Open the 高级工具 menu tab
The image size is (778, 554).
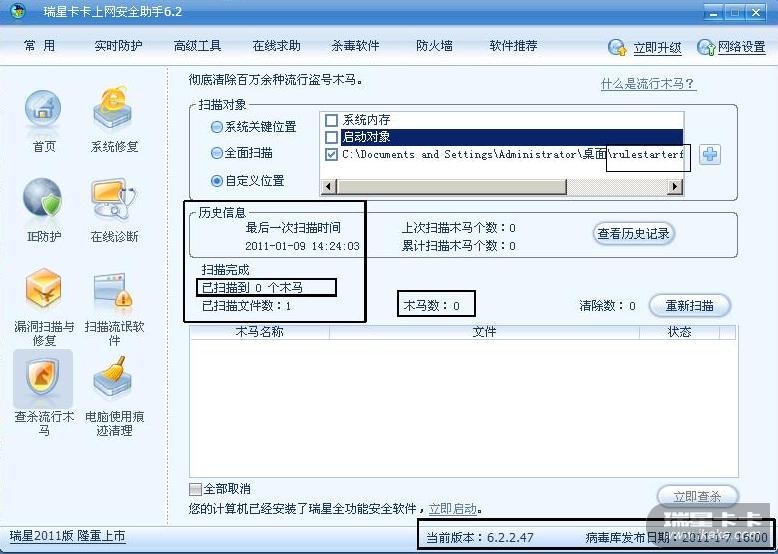197,46
